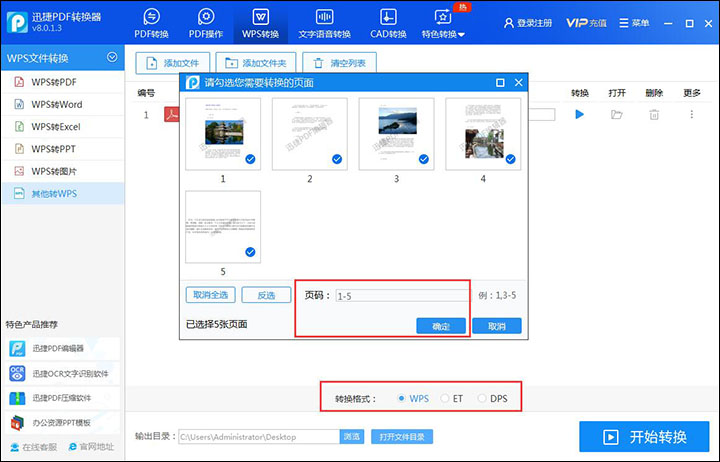Click the trash delete icon in file row

(x=654, y=114)
